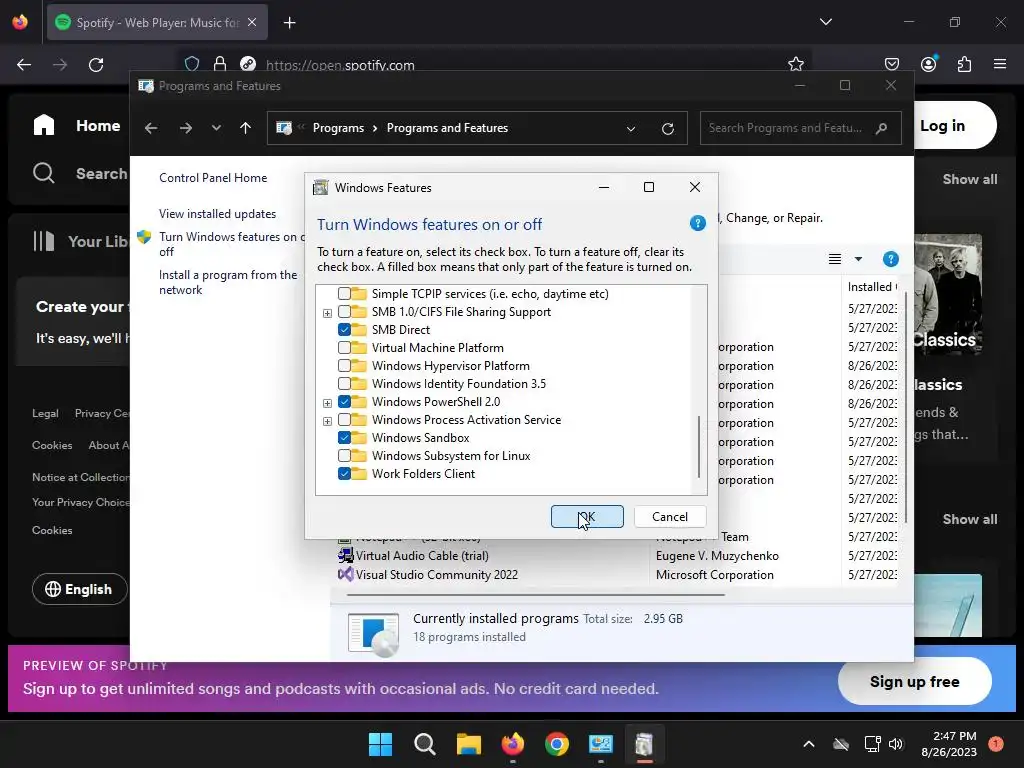
Task: Expand SMB 1.0/CIFS File Sharing Support node
Action: point(327,313)
